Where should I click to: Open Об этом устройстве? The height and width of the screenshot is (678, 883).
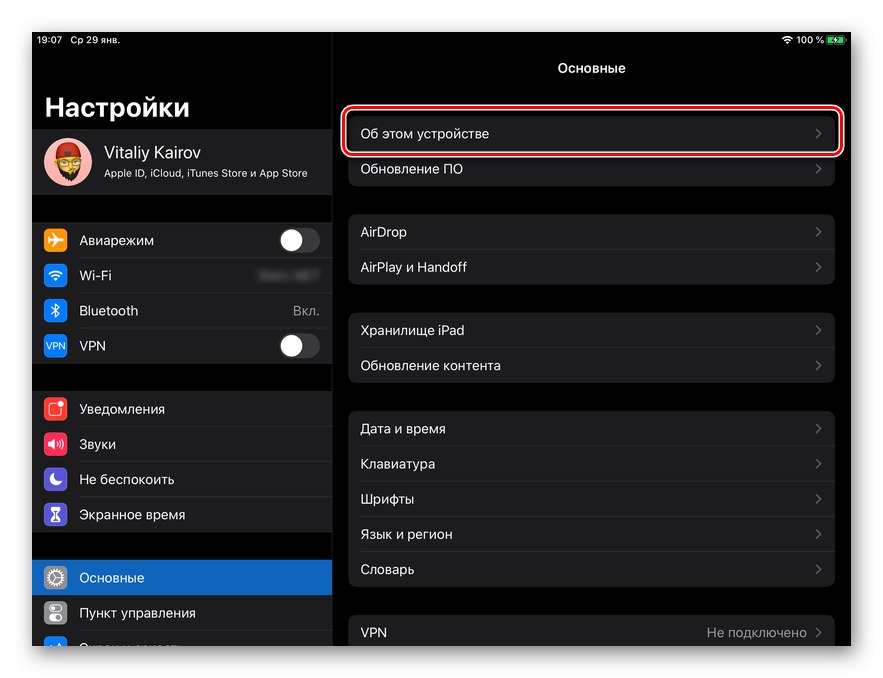[x=591, y=134]
